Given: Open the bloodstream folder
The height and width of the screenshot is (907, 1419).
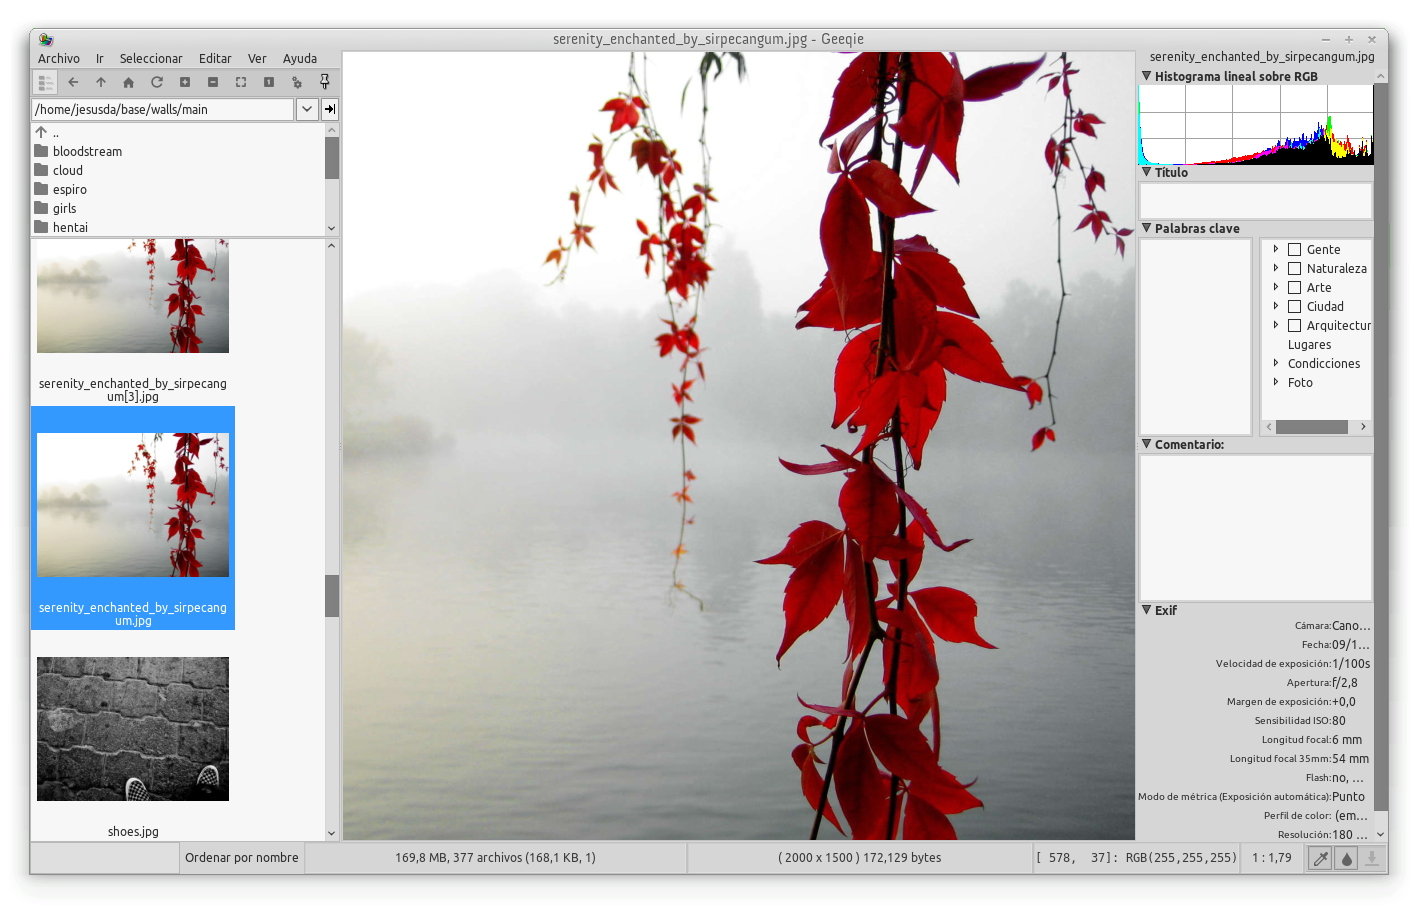Looking at the screenshot, I should [x=87, y=152].
